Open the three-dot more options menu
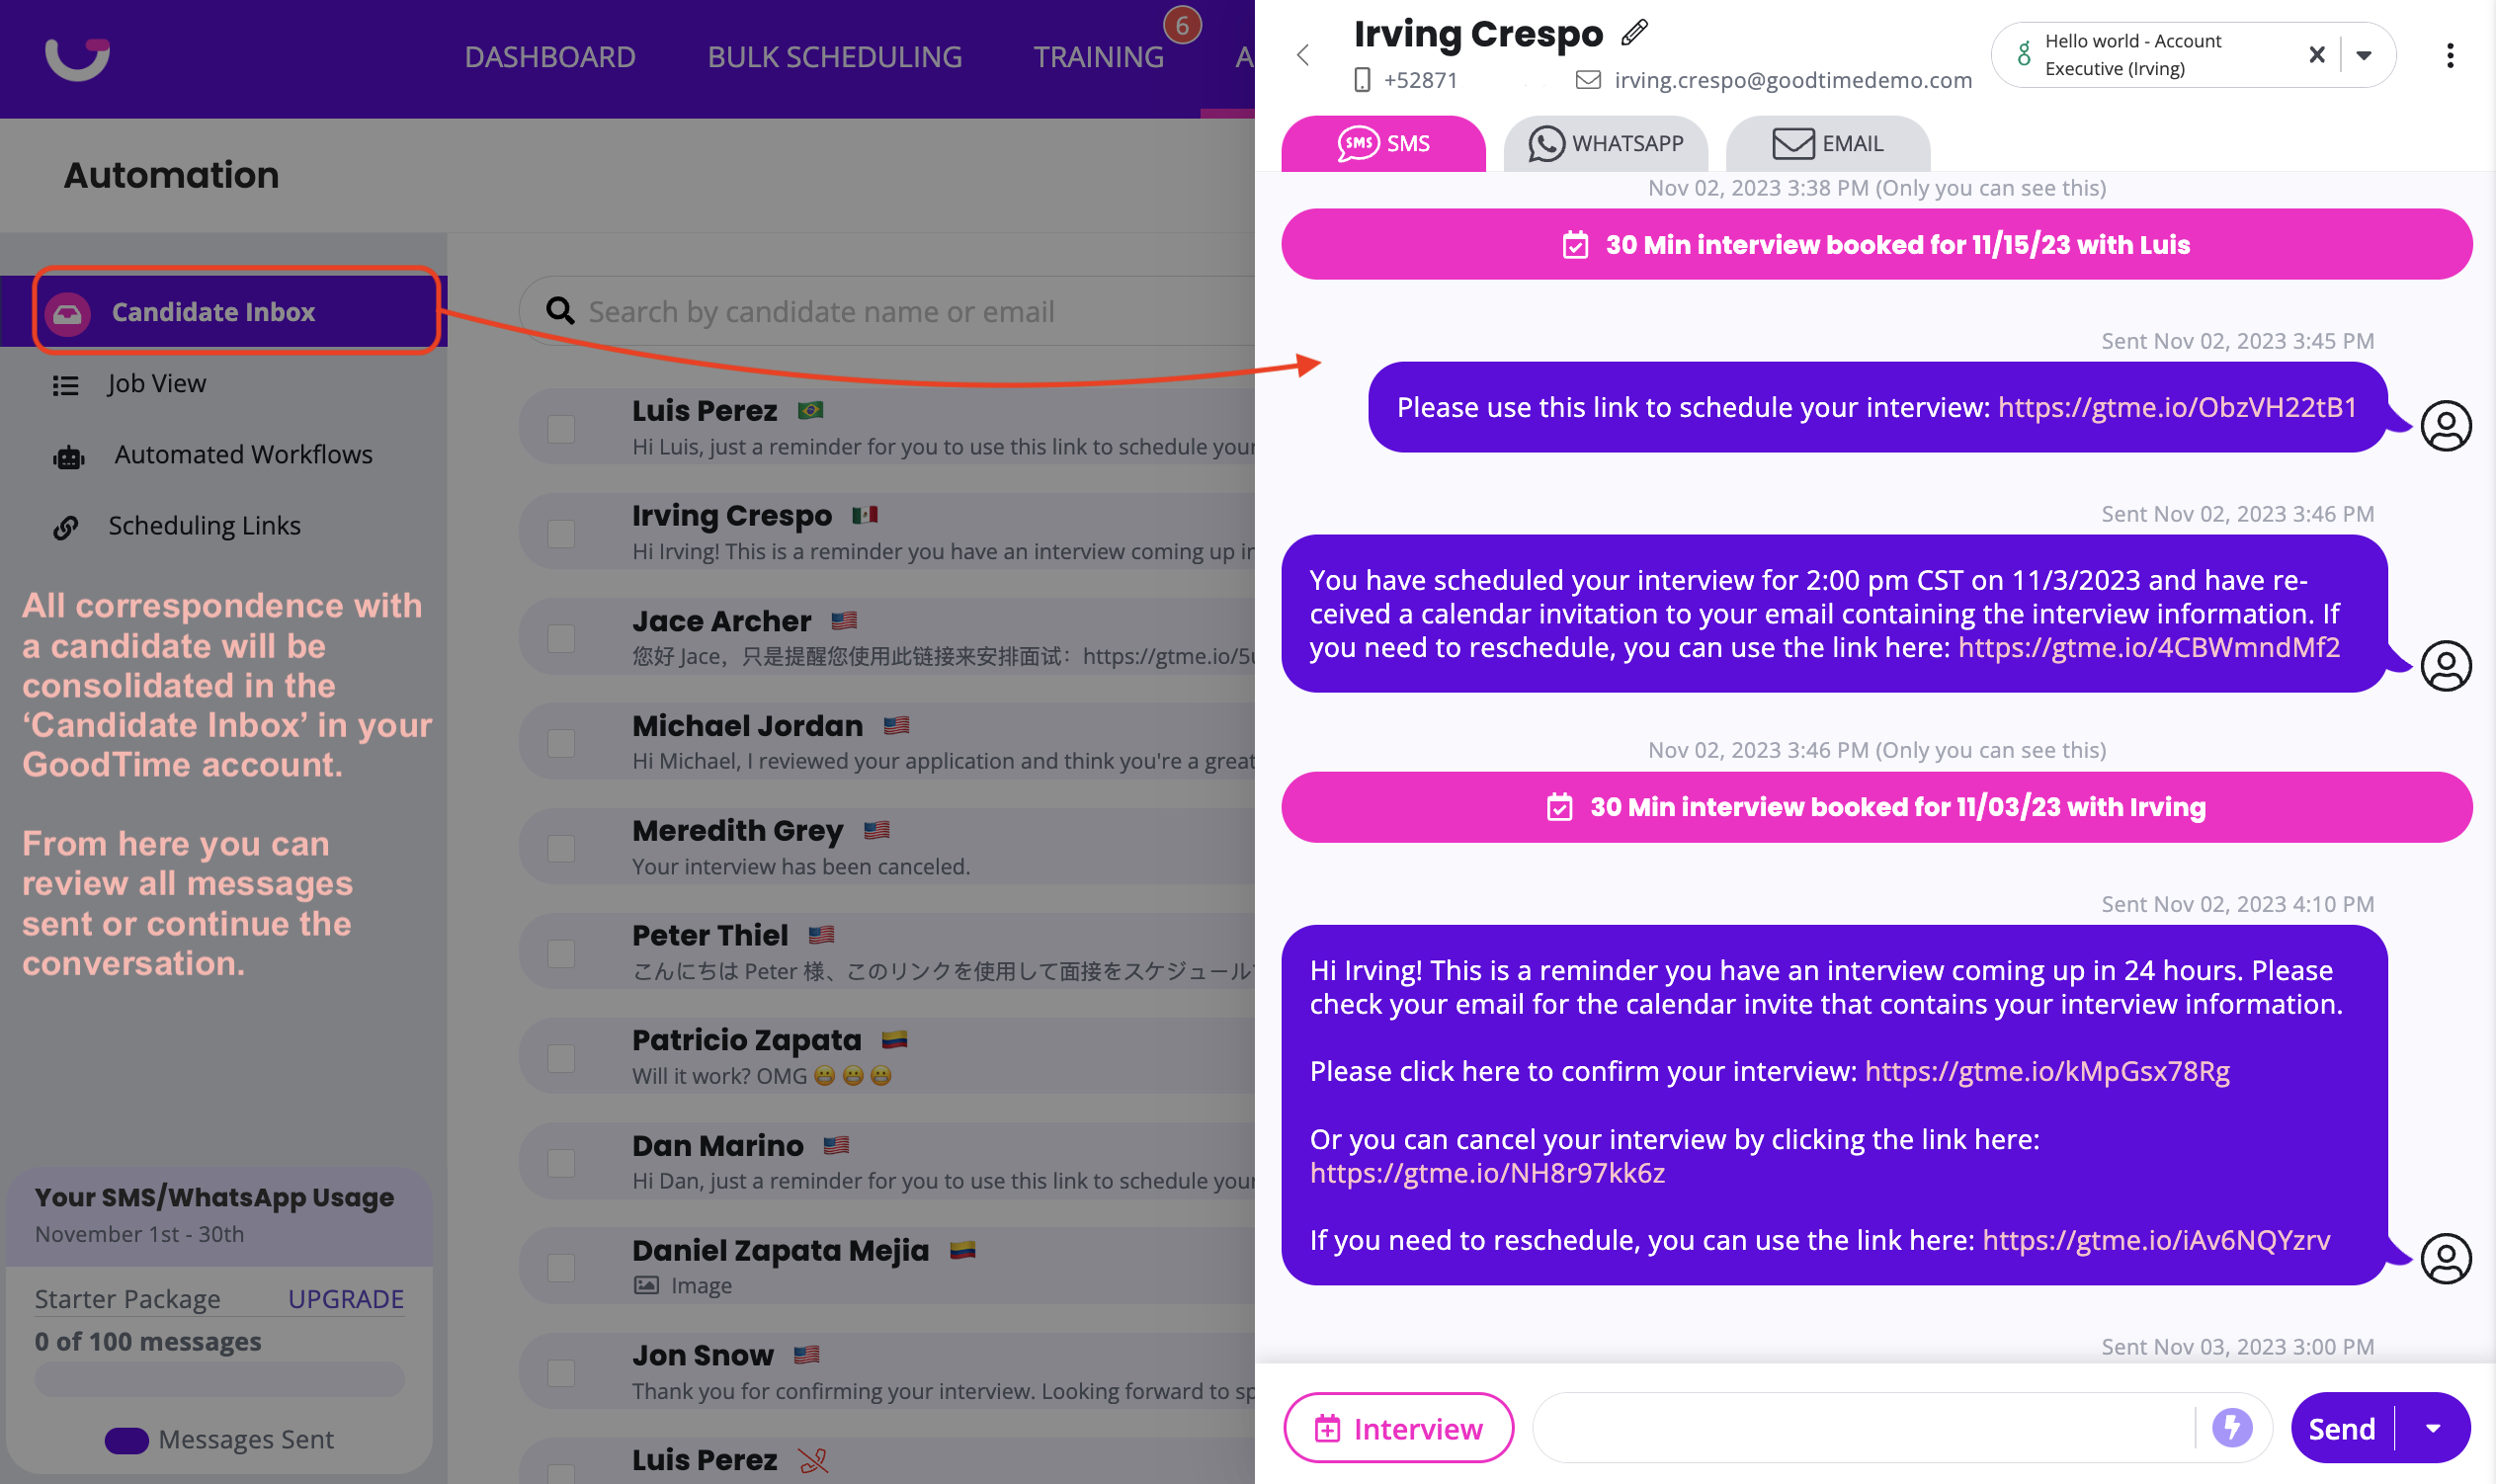The height and width of the screenshot is (1484, 2496). point(2449,55)
